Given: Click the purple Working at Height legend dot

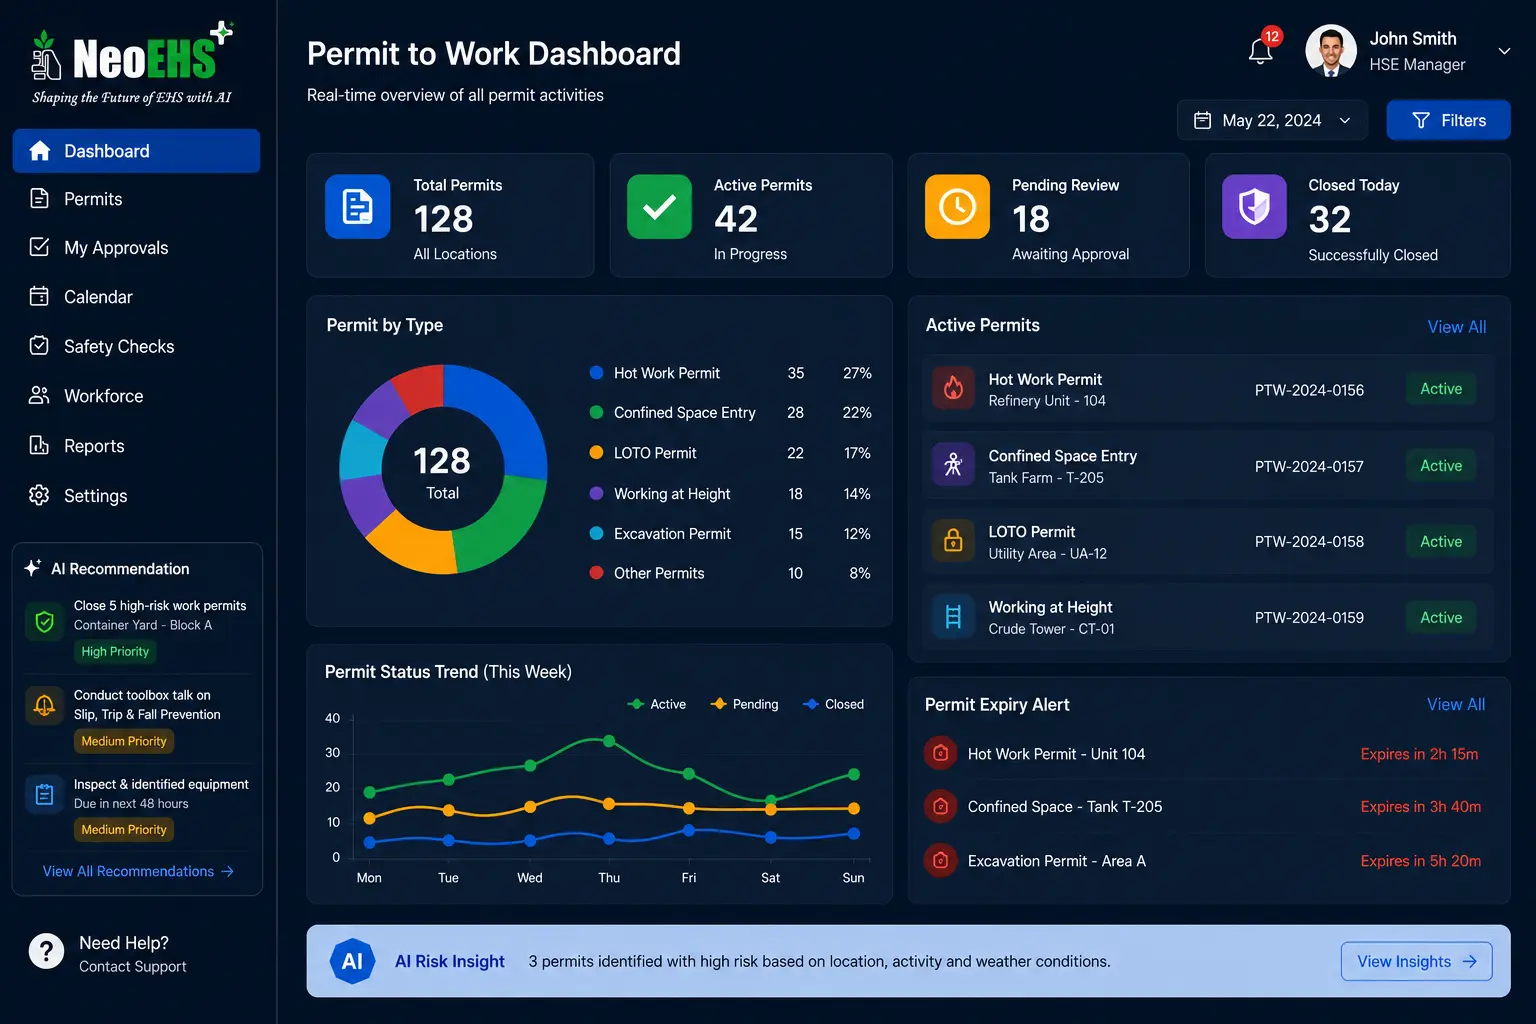Looking at the screenshot, I should coord(596,493).
